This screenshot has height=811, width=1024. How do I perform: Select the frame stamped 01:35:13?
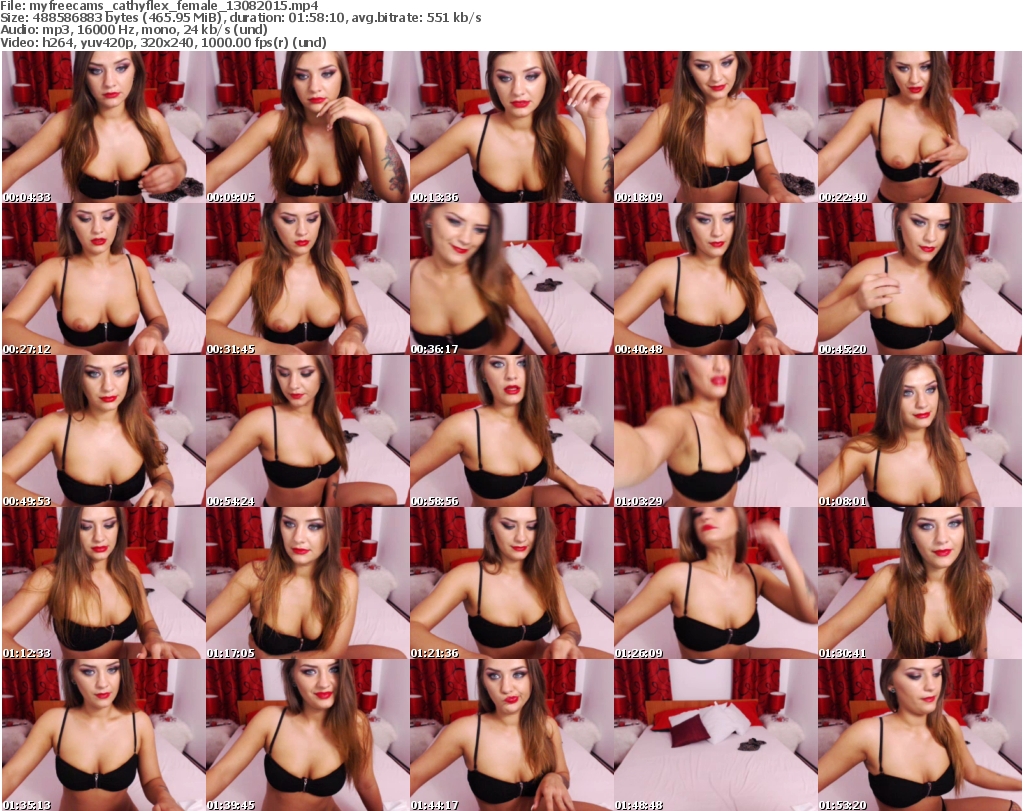coord(104,735)
